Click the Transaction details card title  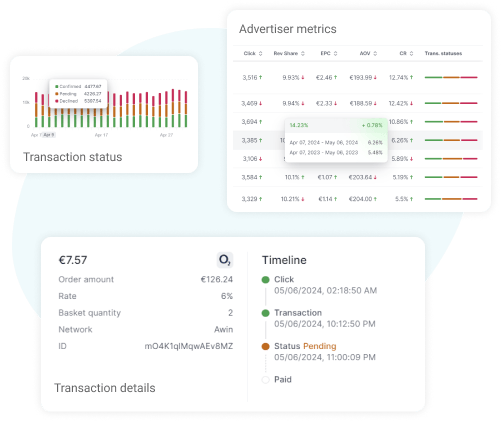(105, 388)
